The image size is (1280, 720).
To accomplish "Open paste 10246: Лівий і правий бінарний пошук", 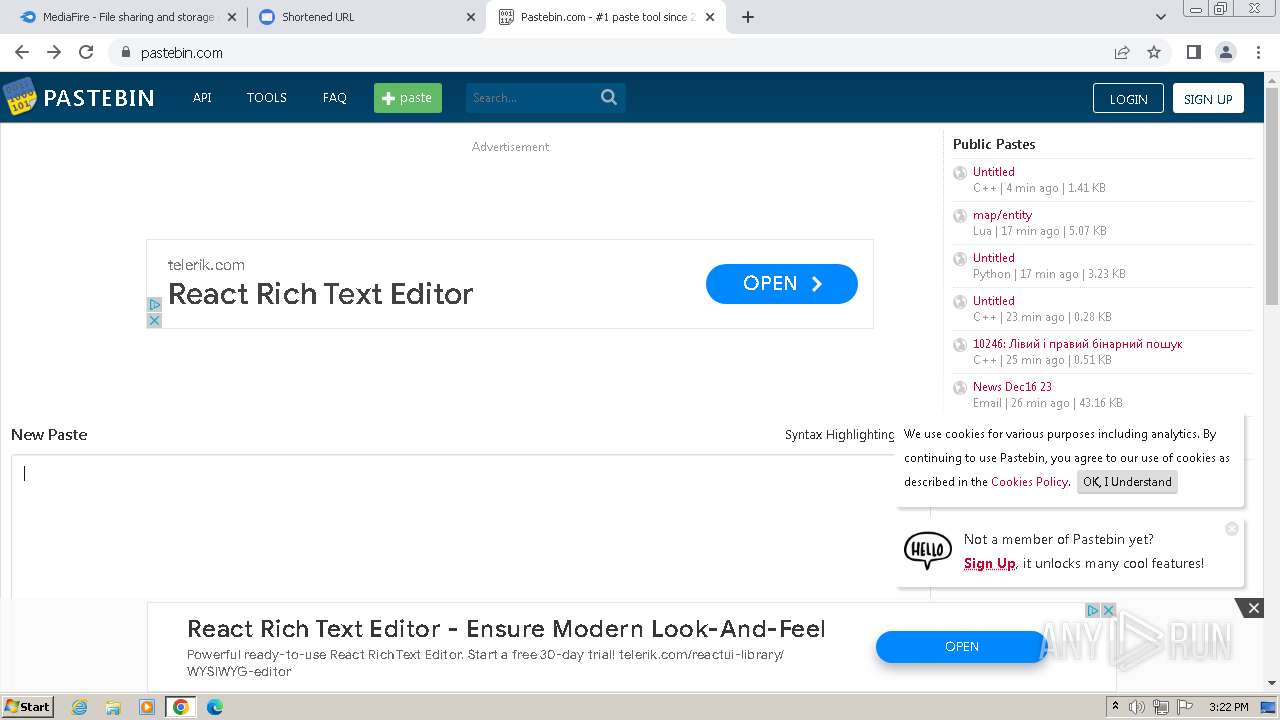I will pos(1077,344).
